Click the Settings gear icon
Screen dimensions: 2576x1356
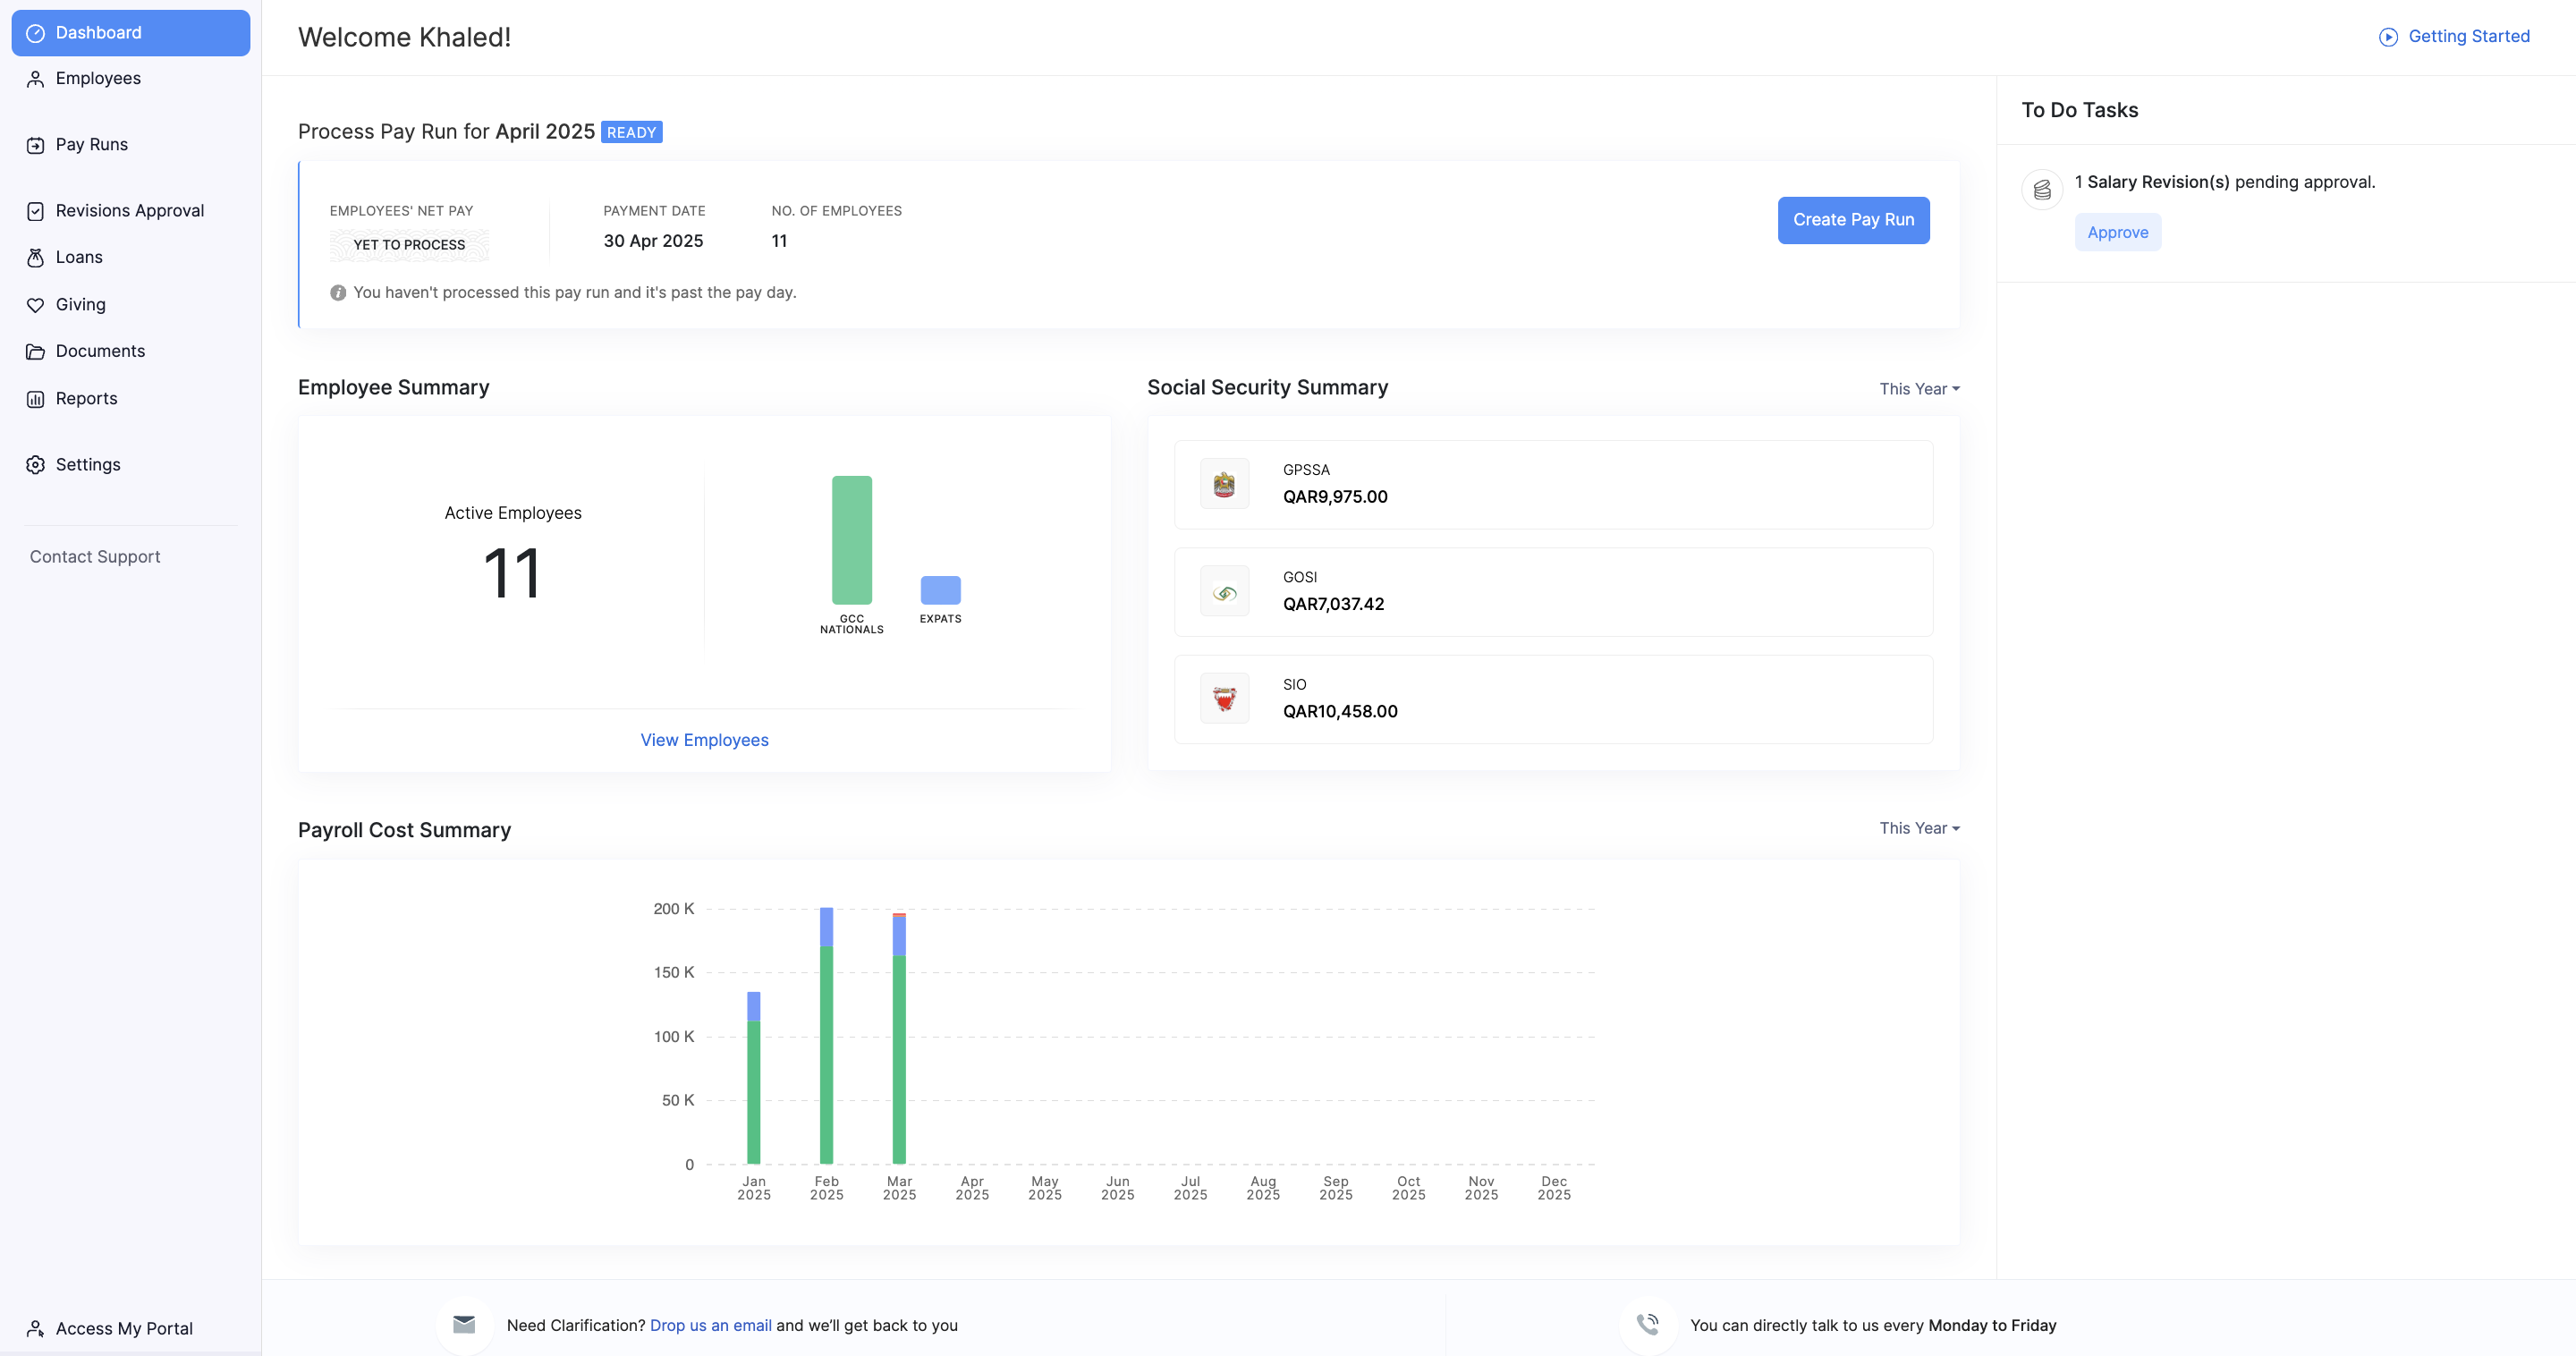(x=35, y=465)
